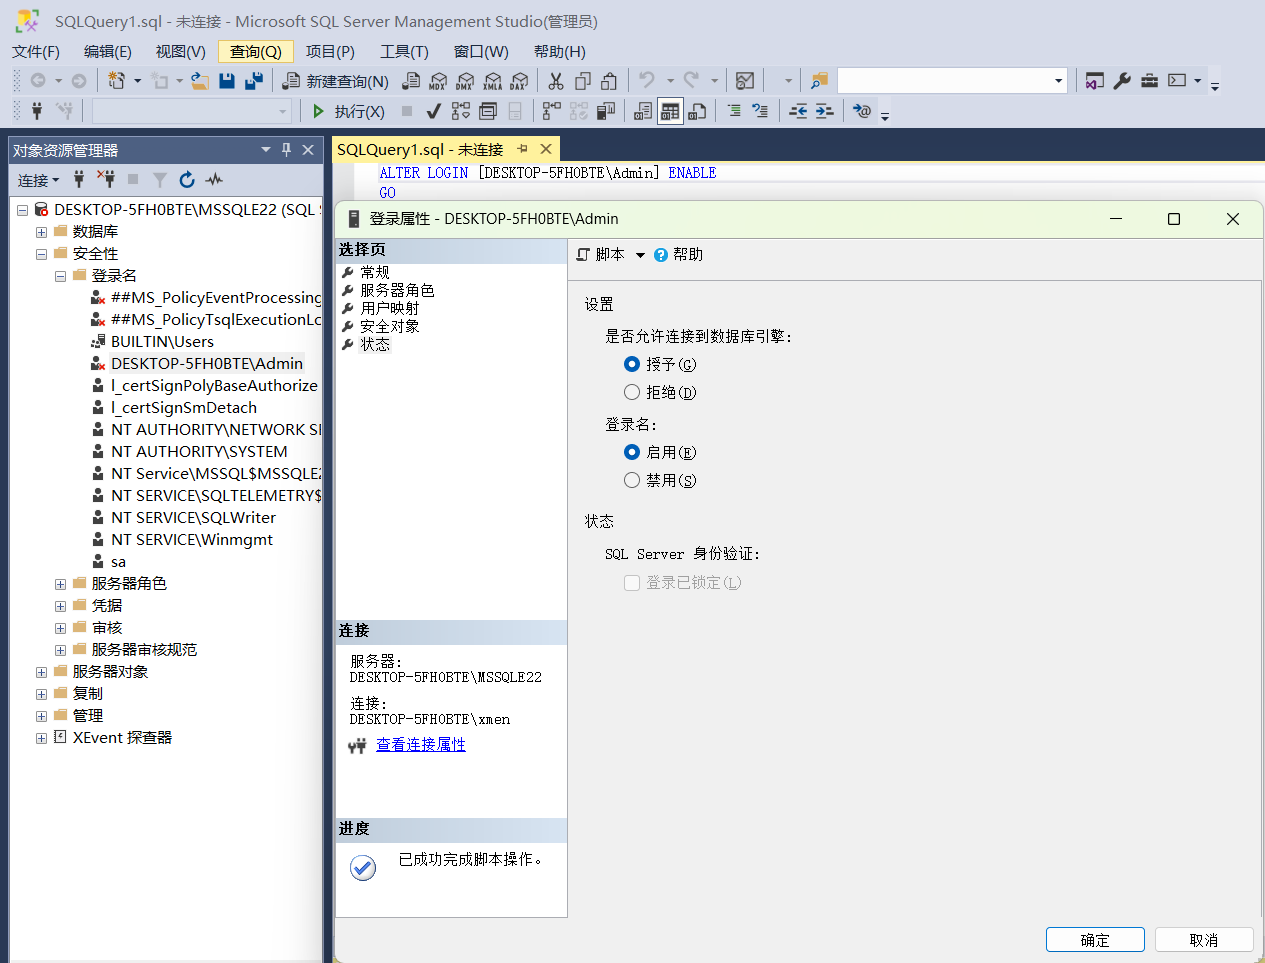Expand the 数据库 tree node
1265x963 pixels.
point(40,231)
